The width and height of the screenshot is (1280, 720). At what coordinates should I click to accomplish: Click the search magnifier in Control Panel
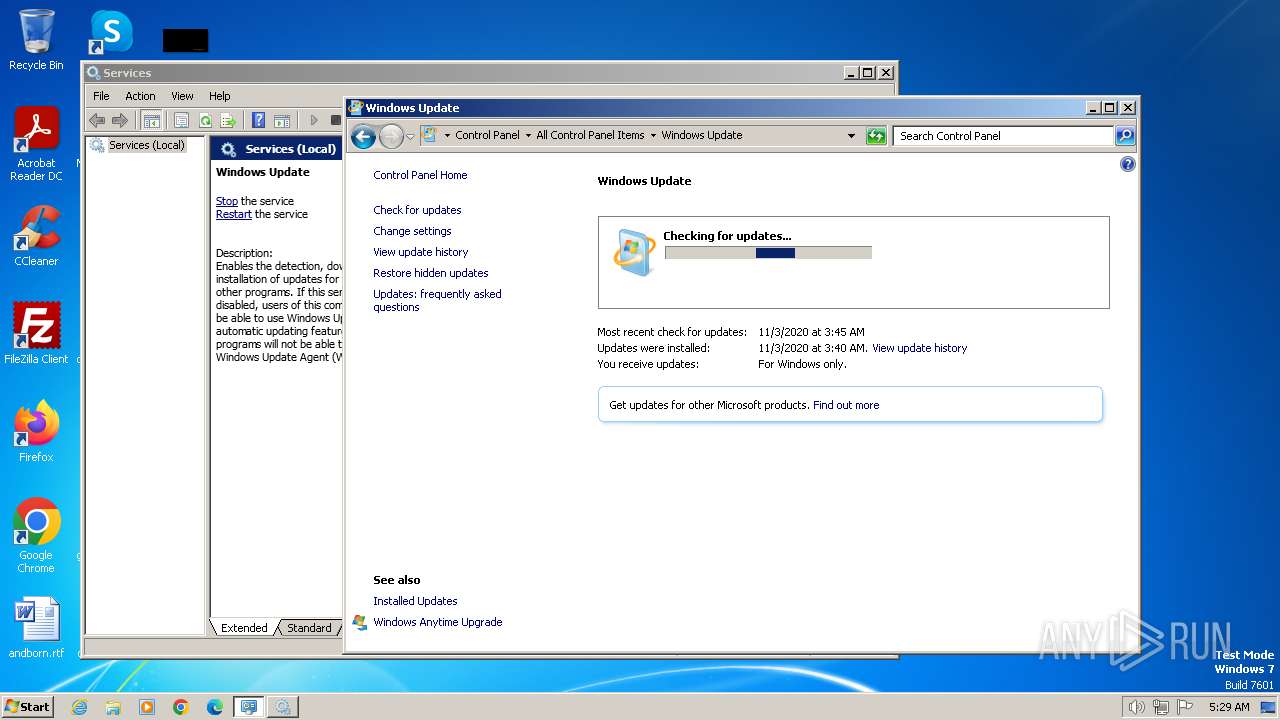pyautogui.click(x=1125, y=136)
